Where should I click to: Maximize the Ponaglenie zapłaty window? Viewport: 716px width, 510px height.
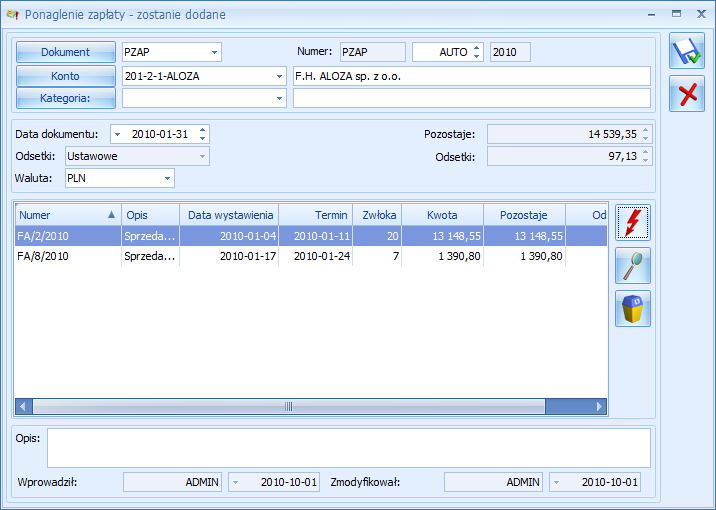(676, 14)
